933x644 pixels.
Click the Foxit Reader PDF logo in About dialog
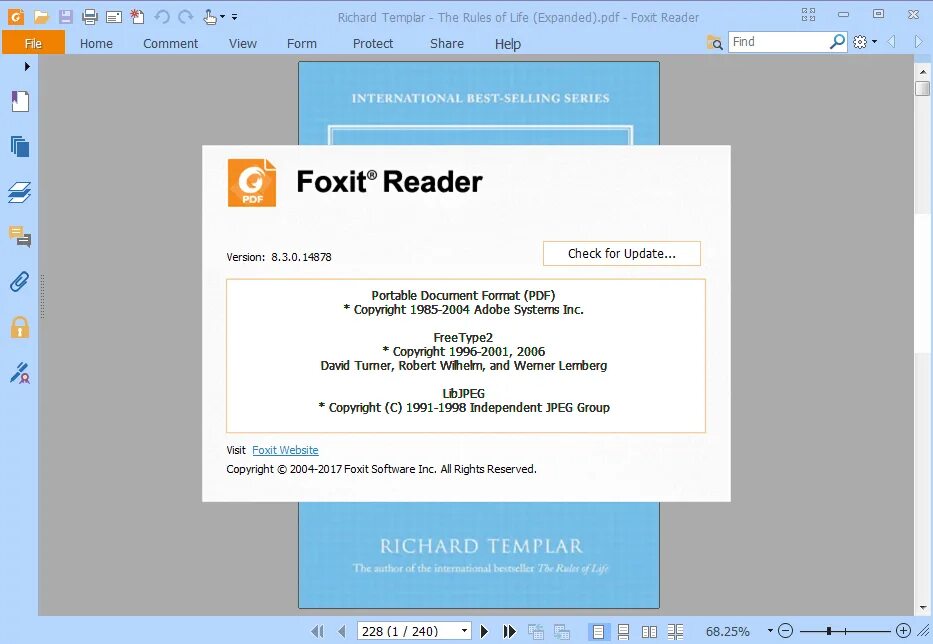pos(252,183)
